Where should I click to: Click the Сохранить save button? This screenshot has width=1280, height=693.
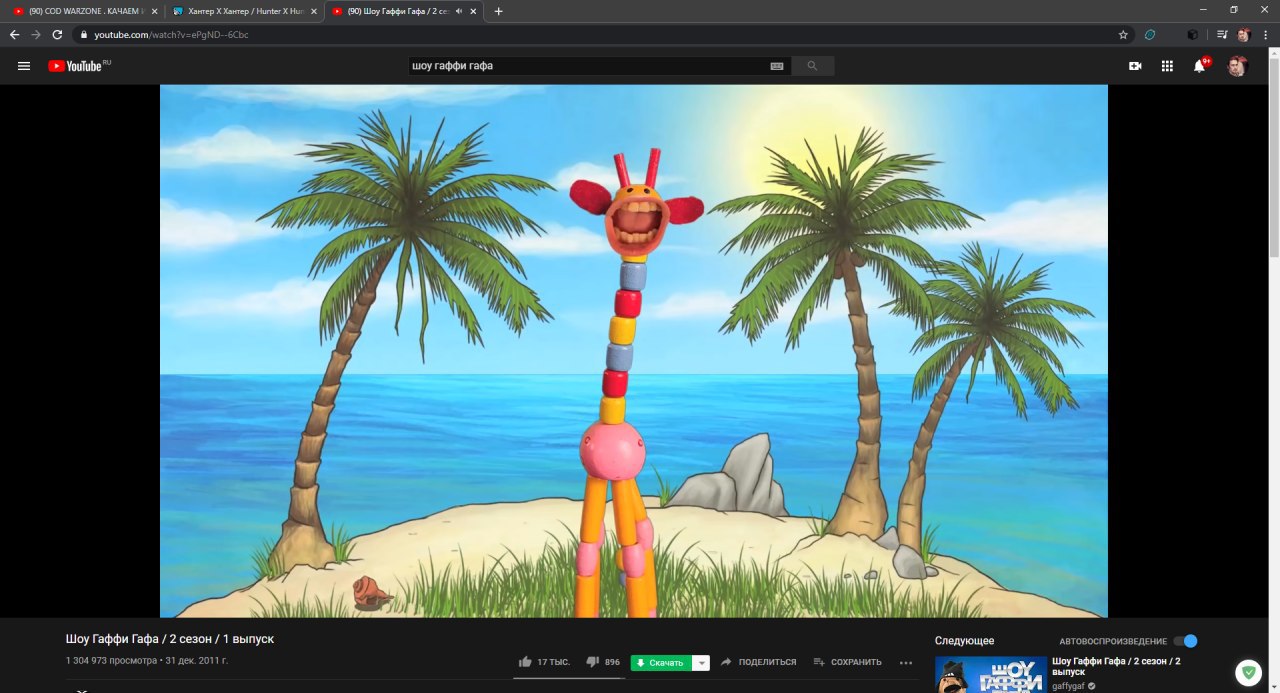[847, 662]
